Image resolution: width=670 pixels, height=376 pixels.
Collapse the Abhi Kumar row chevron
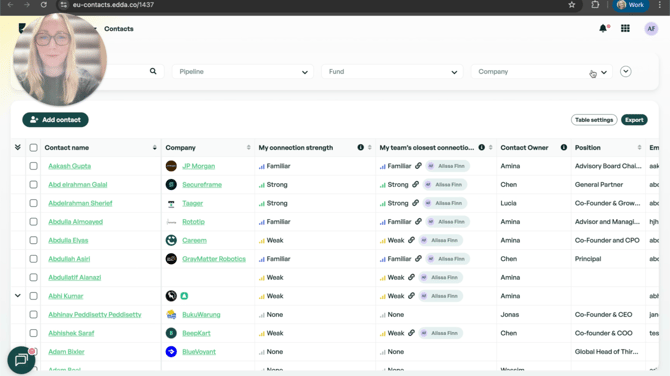(18, 296)
